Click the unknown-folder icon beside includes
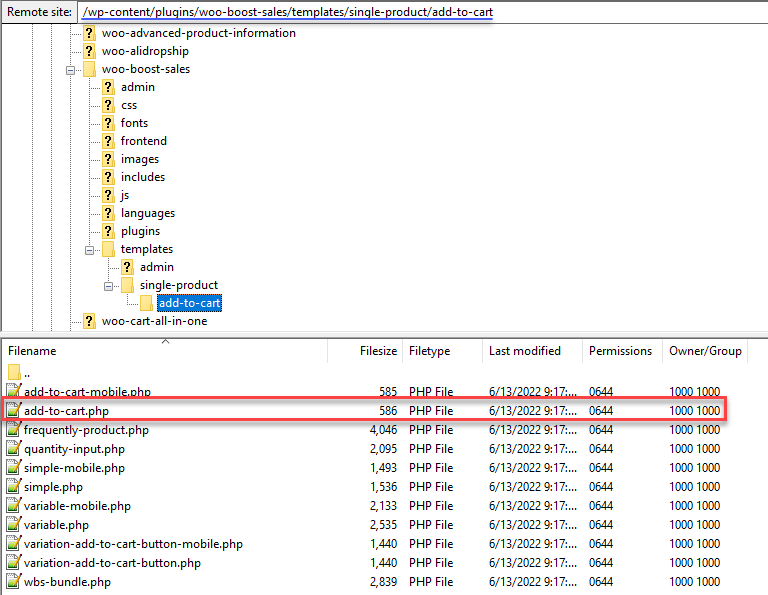The height and width of the screenshot is (595, 768). click(x=108, y=177)
